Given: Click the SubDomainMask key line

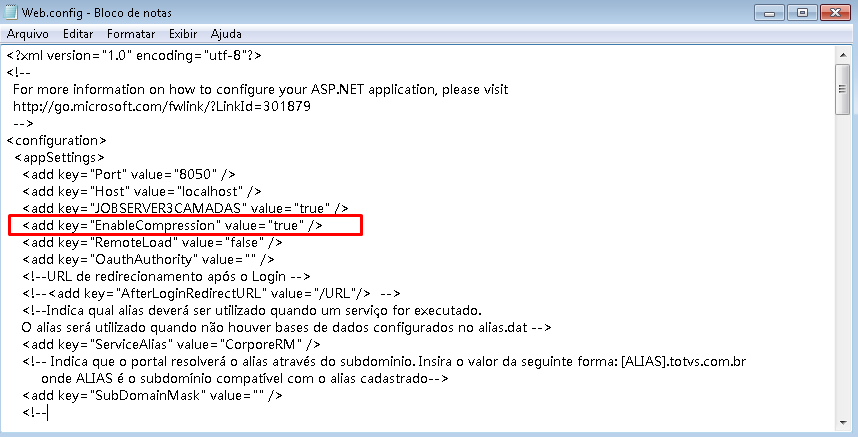Looking at the screenshot, I should click(x=153, y=395).
